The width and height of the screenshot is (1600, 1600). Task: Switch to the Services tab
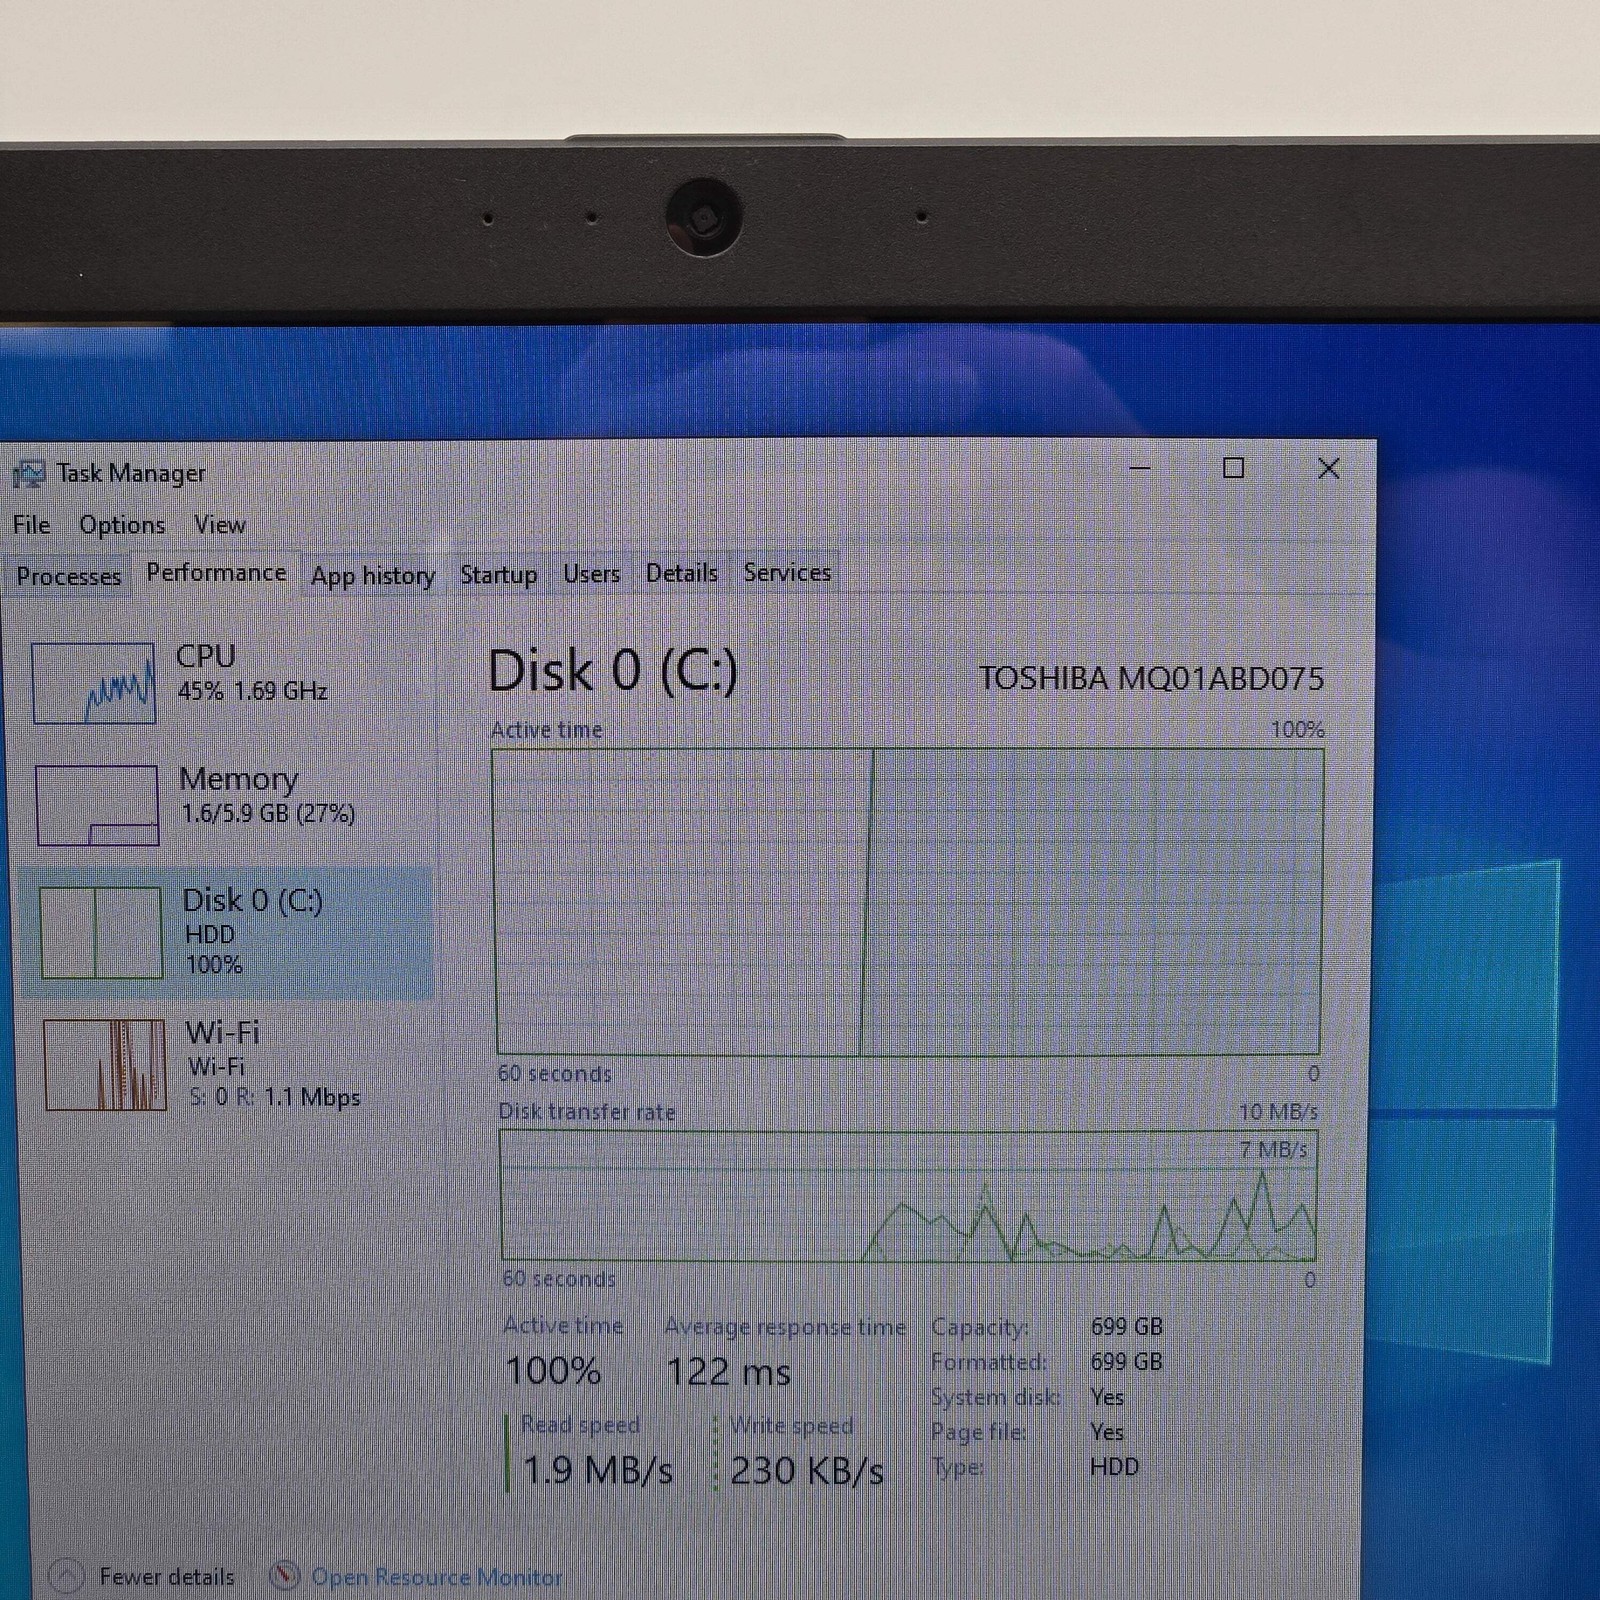coord(787,573)
